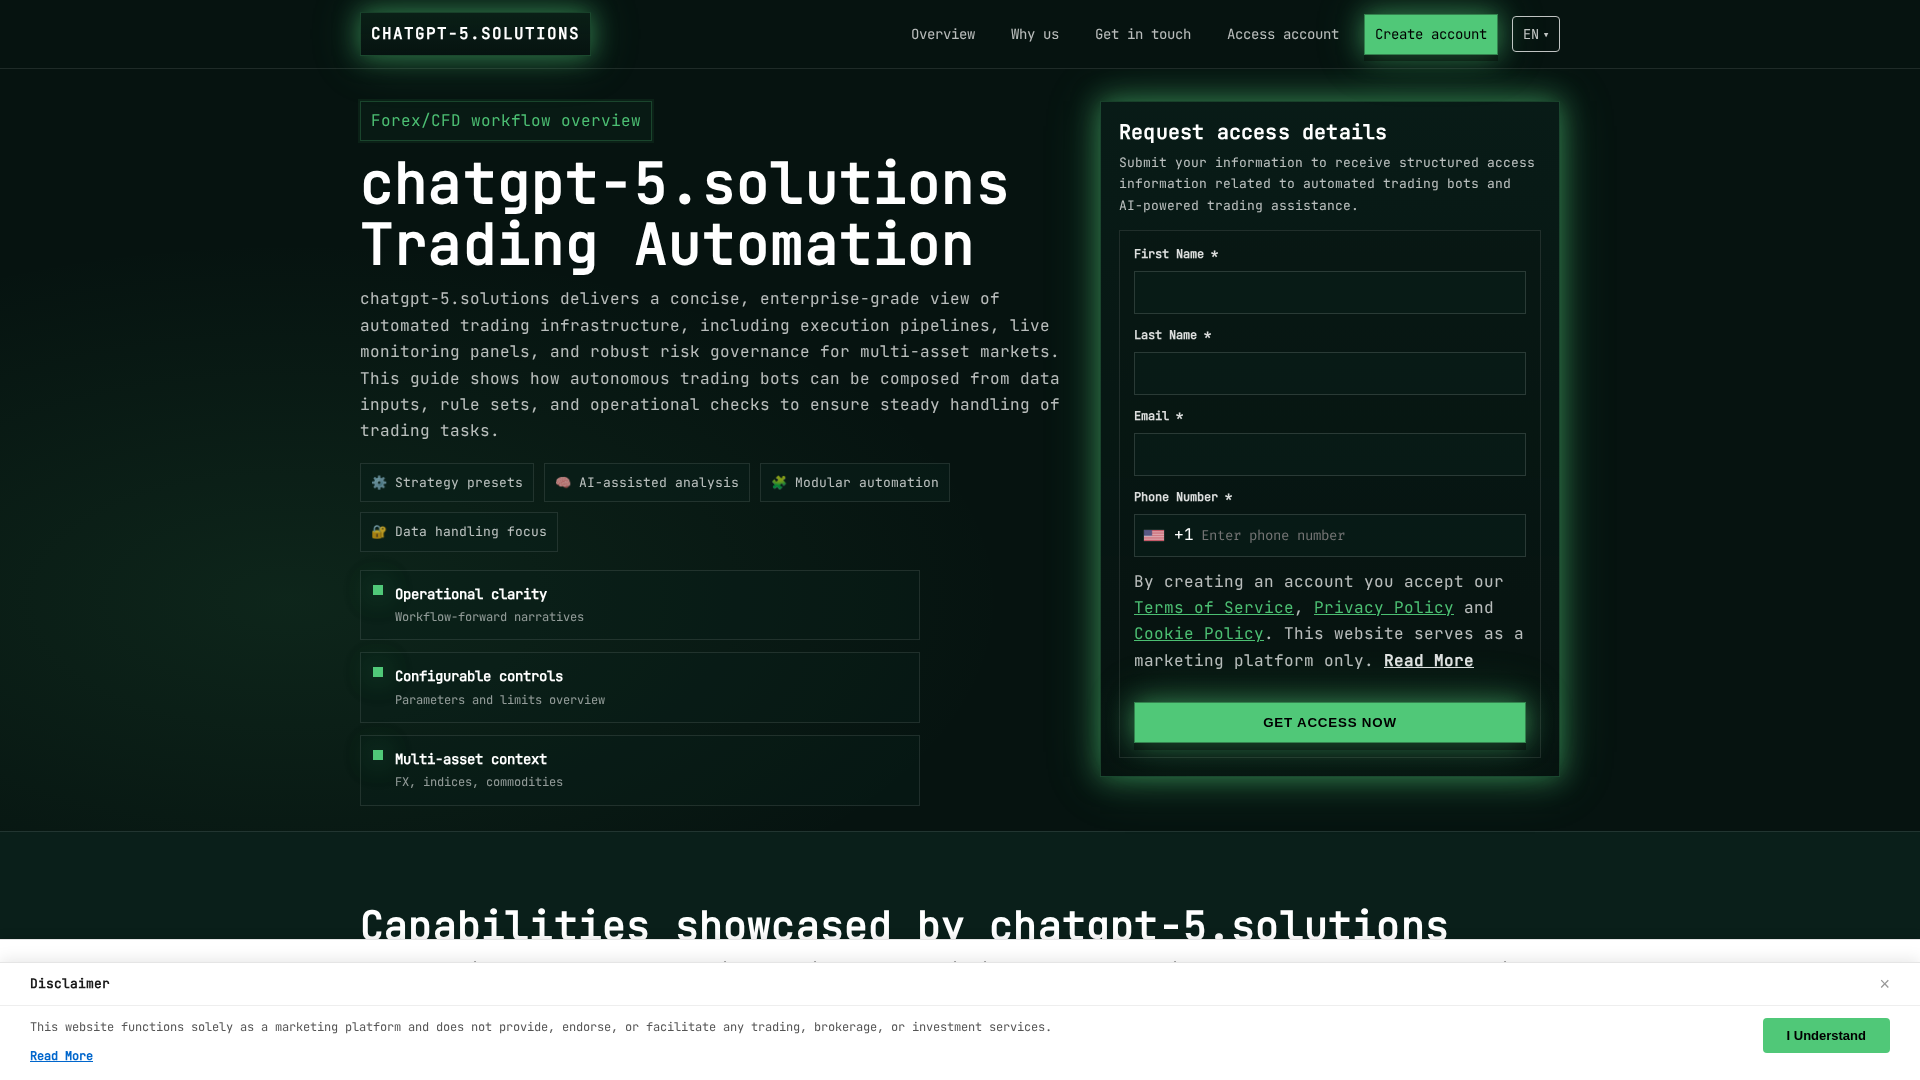
Task: Expand the EN language dropdown
Action: [1536, 34]
